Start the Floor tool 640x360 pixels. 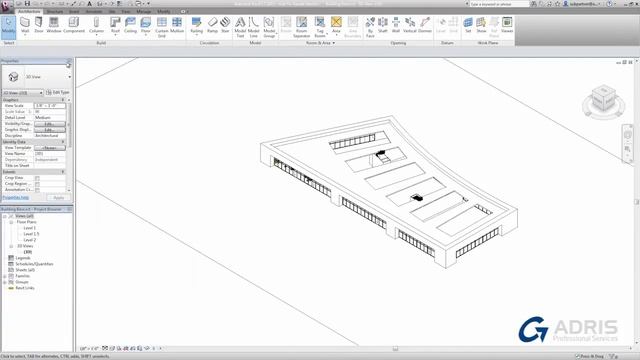(146, 25)
